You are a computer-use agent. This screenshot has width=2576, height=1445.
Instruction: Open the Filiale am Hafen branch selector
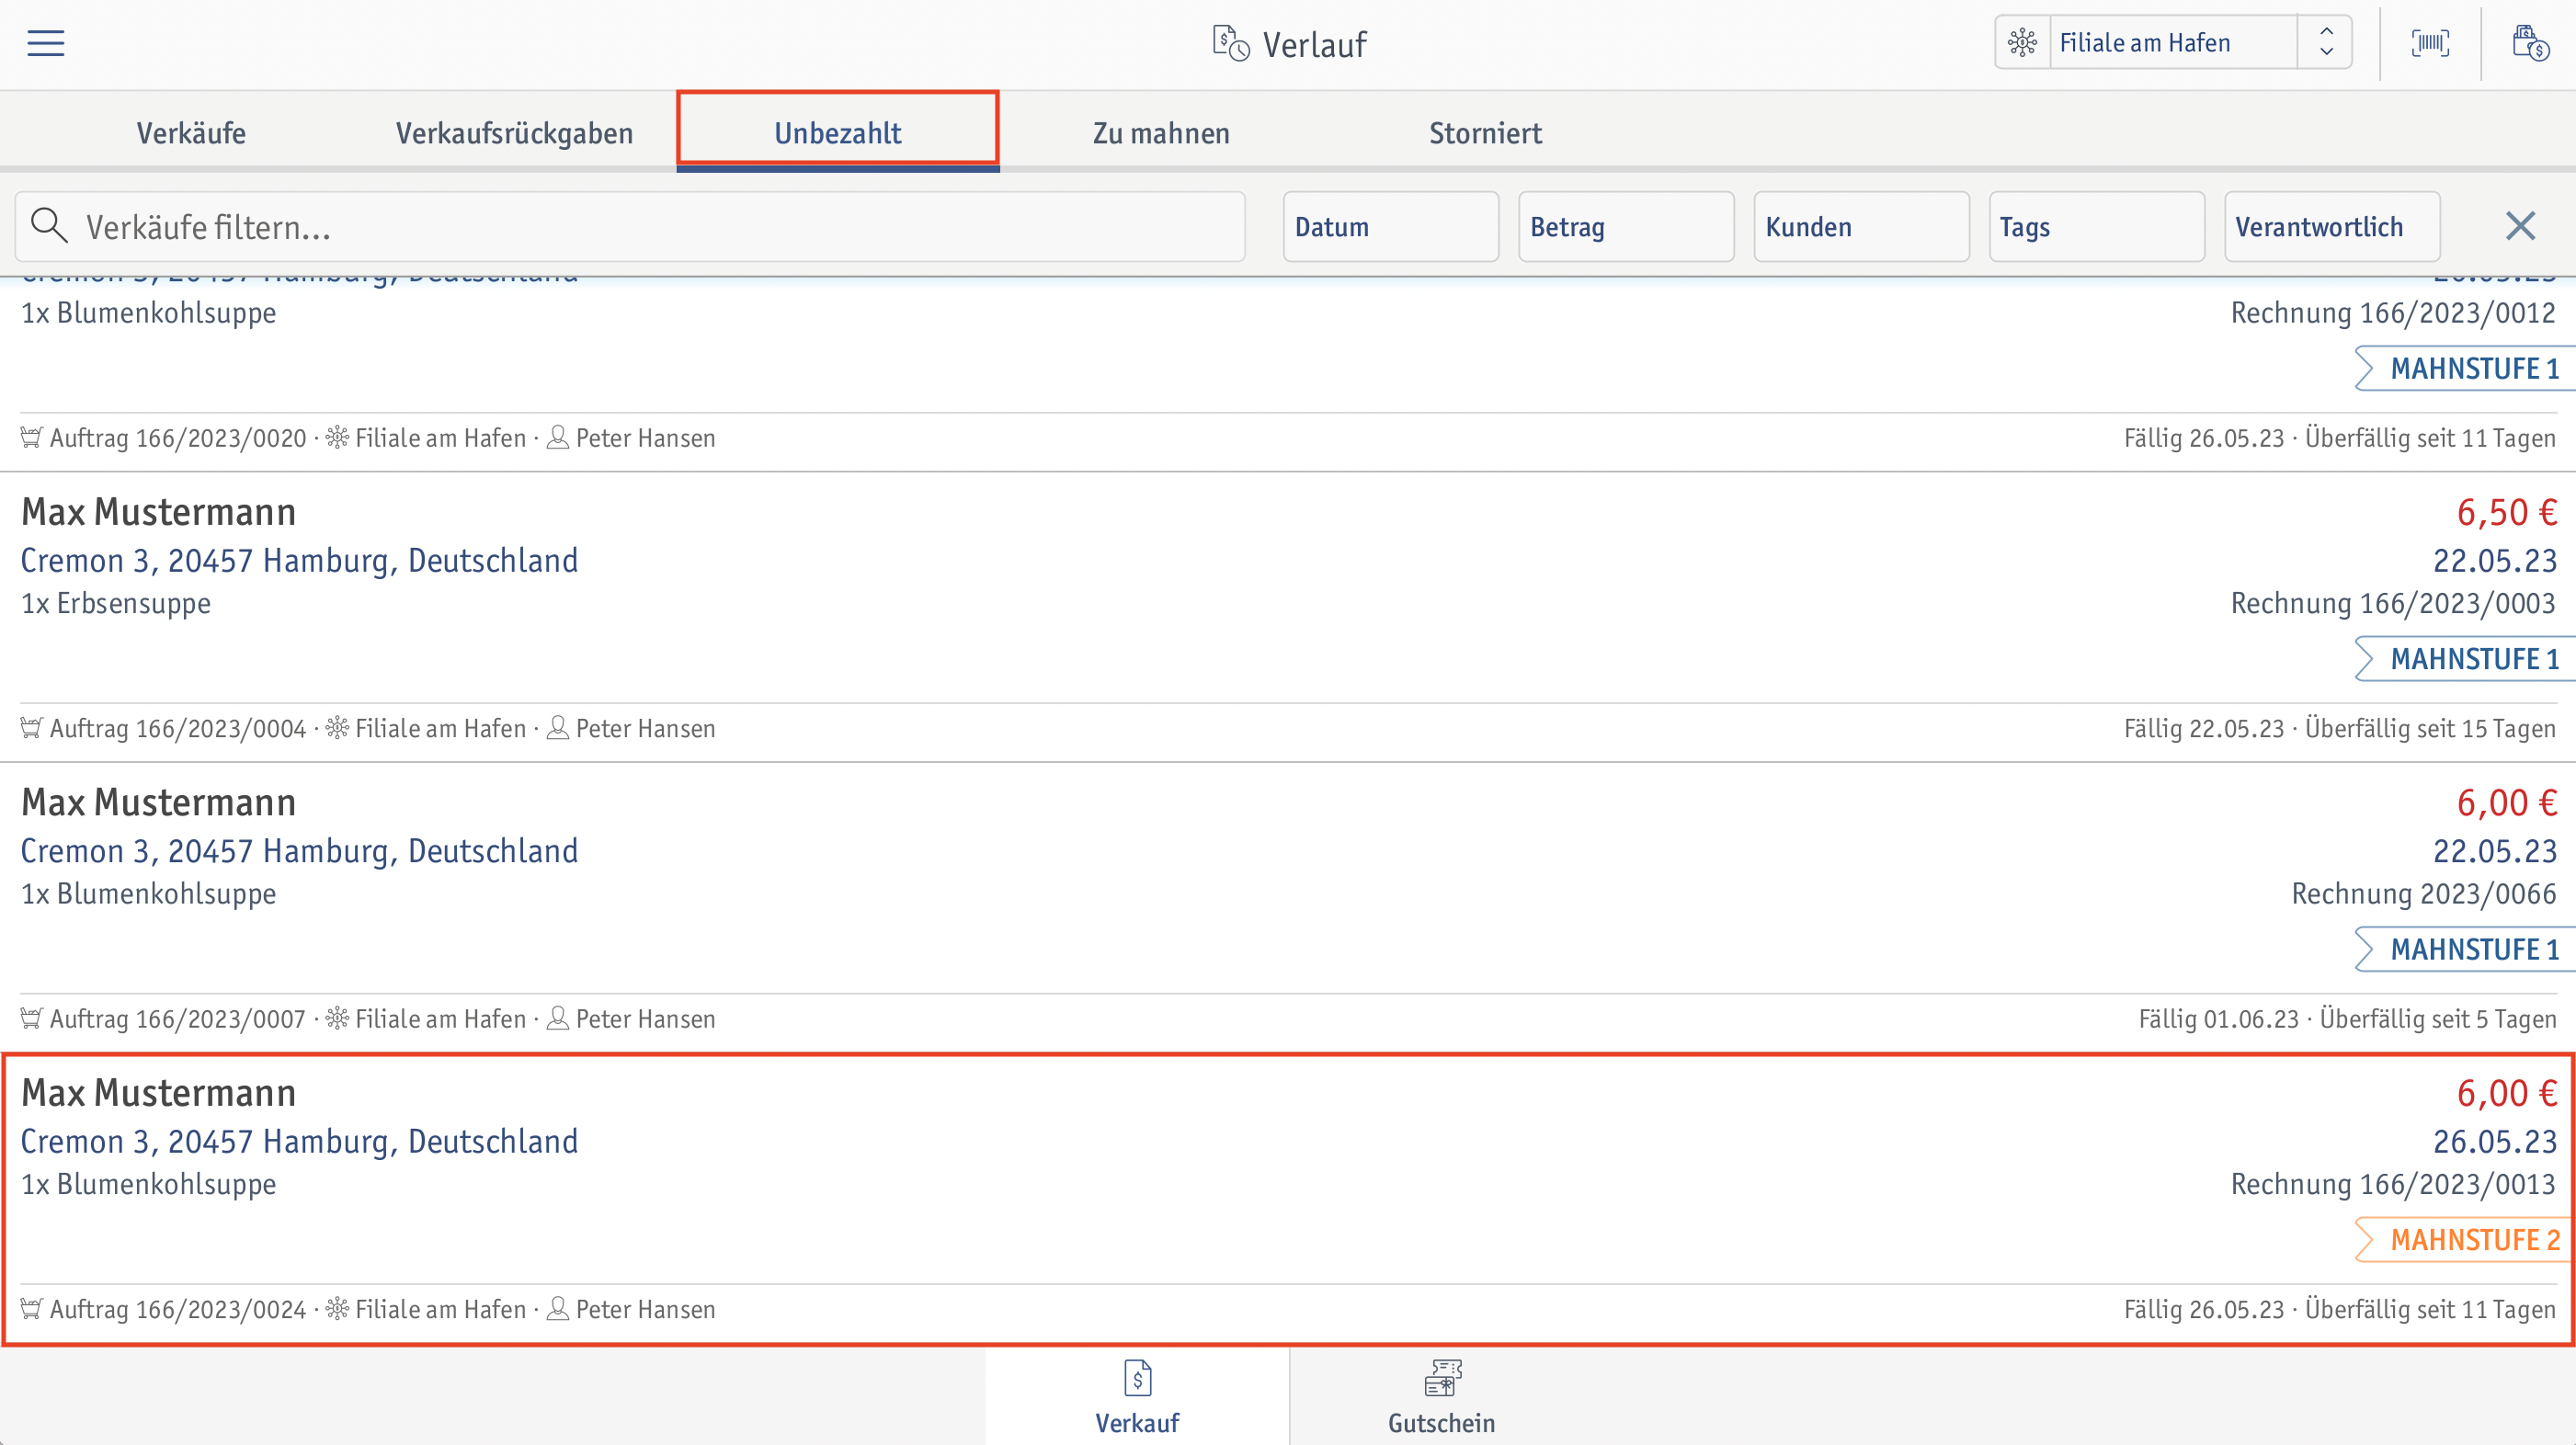tap(2173, 42)
